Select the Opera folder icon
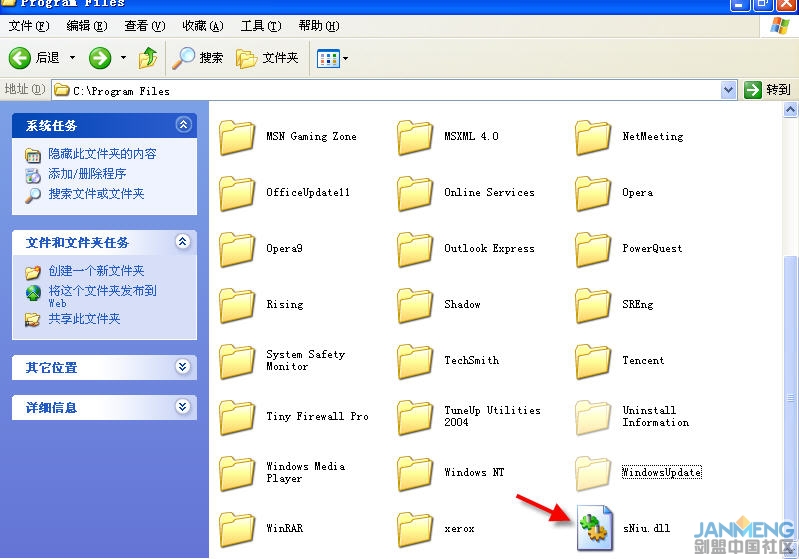 (x=593, y=194)
